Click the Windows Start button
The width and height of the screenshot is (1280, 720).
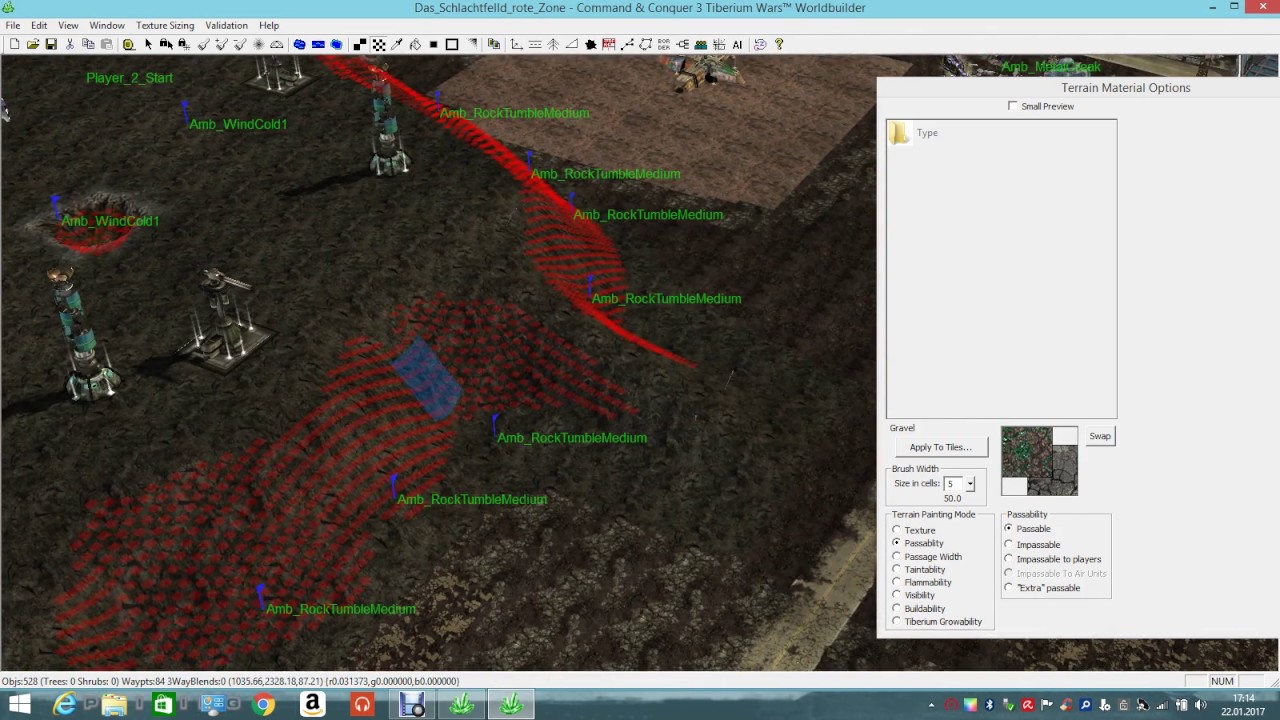(x=19, y=705)
